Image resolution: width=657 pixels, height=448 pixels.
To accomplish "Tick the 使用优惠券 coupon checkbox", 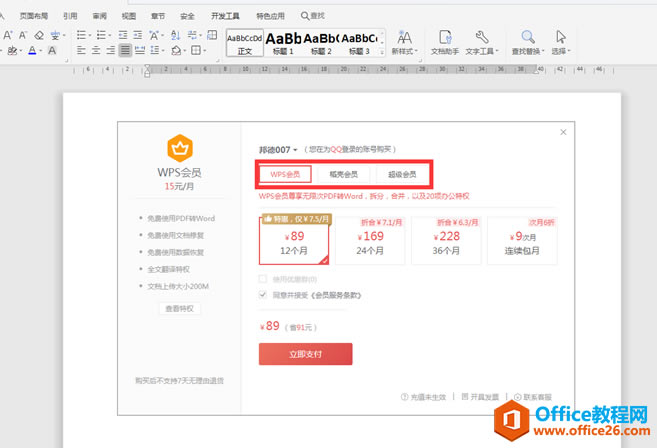I will [263, 279].
